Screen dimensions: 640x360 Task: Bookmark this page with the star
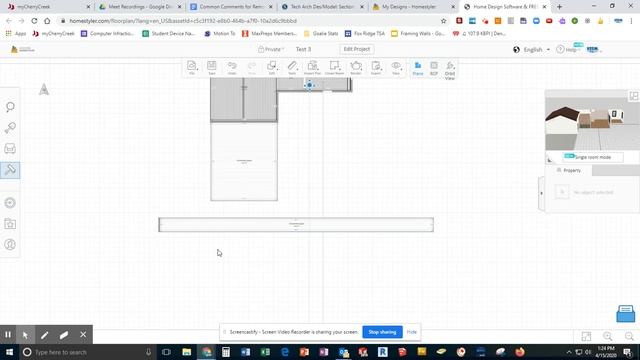pos(443,21)
